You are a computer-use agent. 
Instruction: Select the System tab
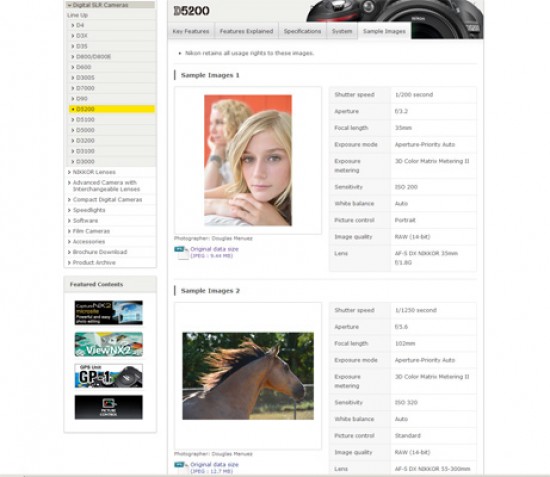tap(342, 31)
